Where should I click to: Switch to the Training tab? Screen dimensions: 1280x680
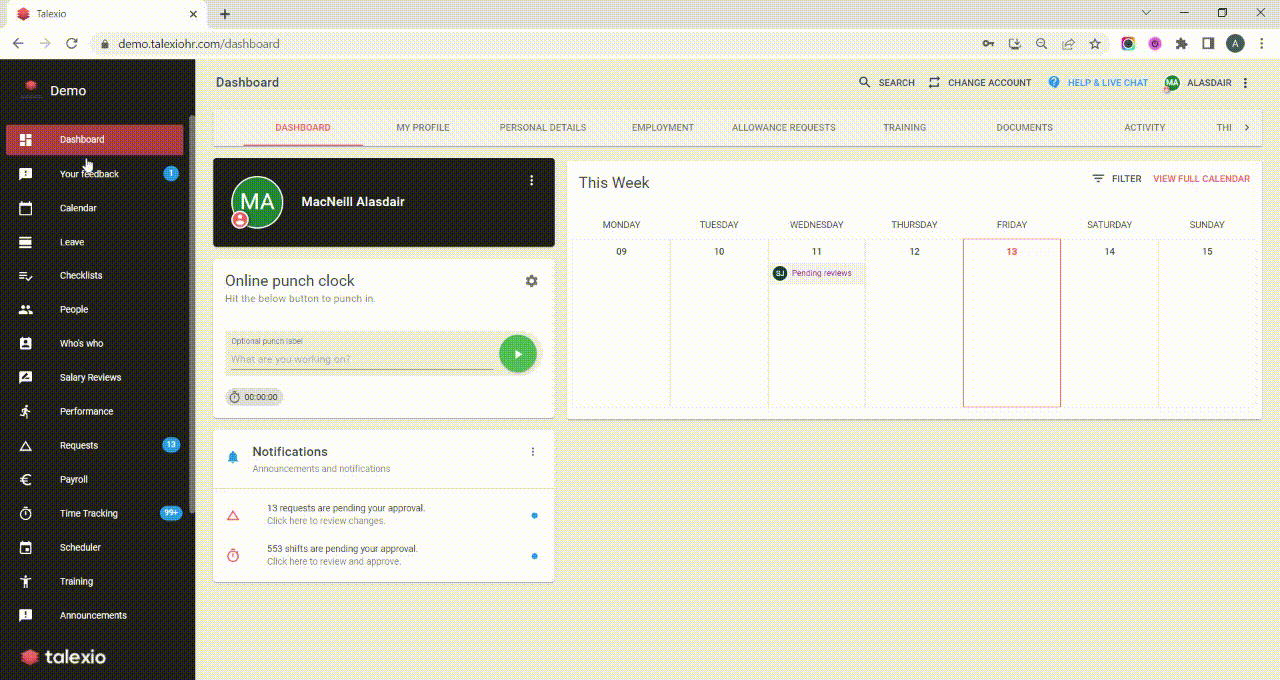coord(904,128)
